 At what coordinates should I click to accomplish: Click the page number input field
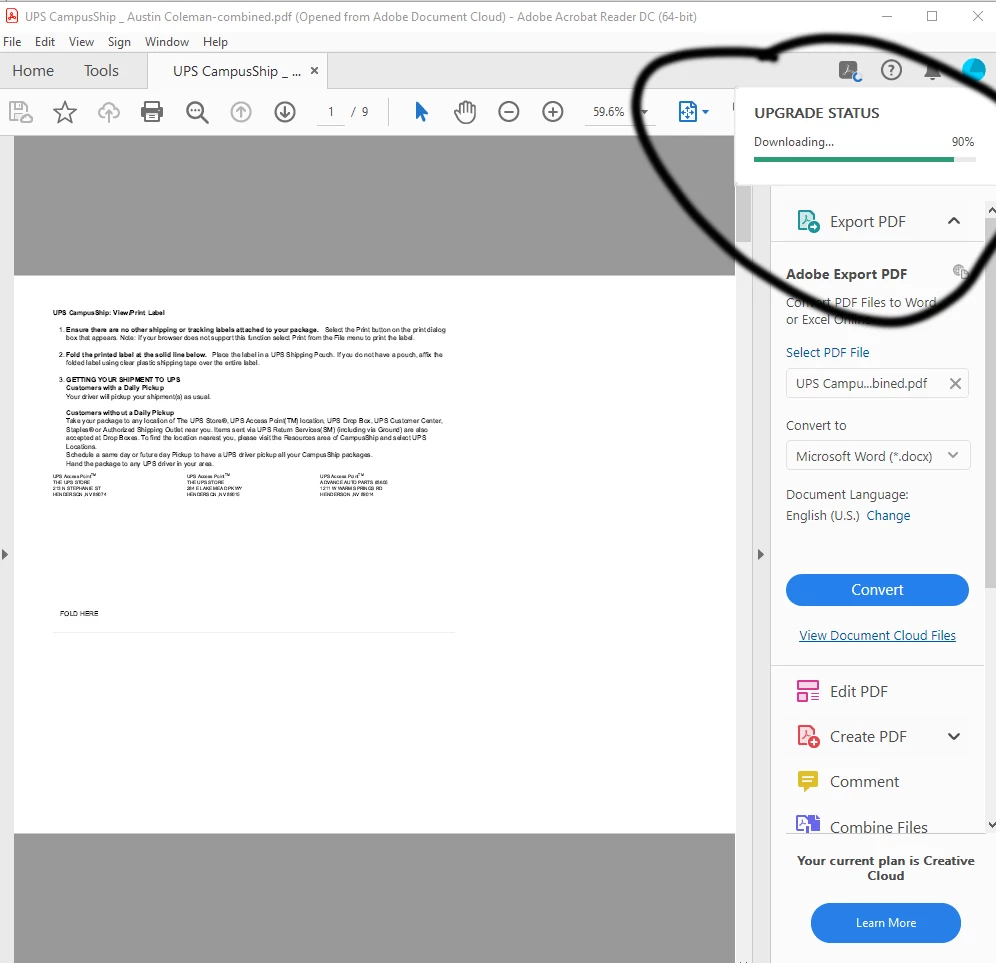tap(331, 112)
